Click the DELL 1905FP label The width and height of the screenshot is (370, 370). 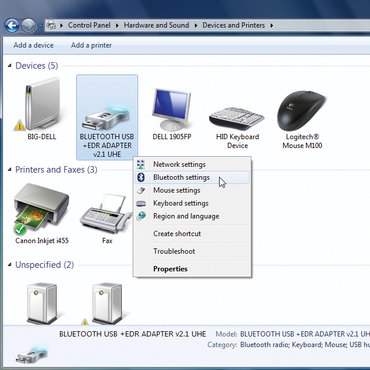(x=172, y=137)
